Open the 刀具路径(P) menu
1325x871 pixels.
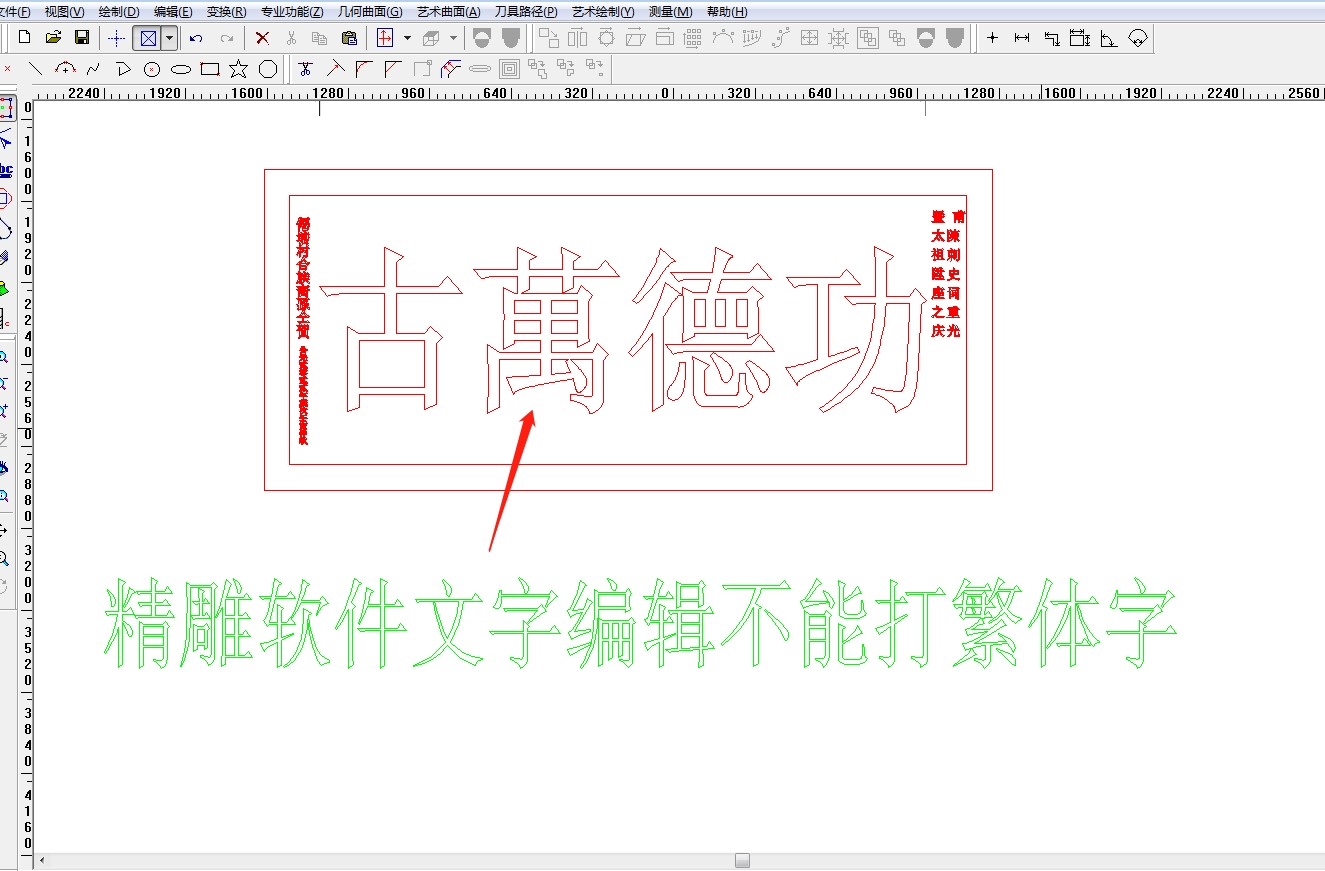[526, 12]
